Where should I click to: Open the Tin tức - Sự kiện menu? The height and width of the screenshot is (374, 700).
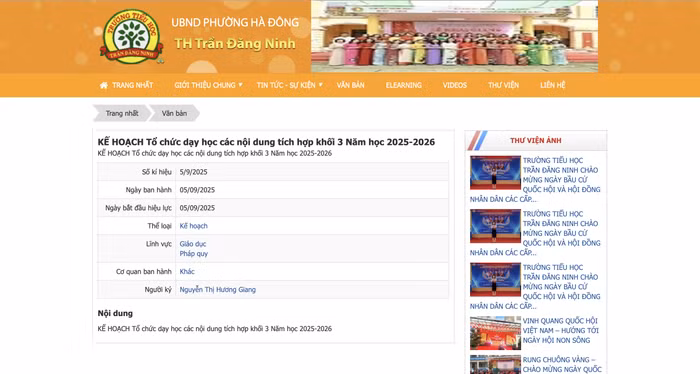pos(286,85)
